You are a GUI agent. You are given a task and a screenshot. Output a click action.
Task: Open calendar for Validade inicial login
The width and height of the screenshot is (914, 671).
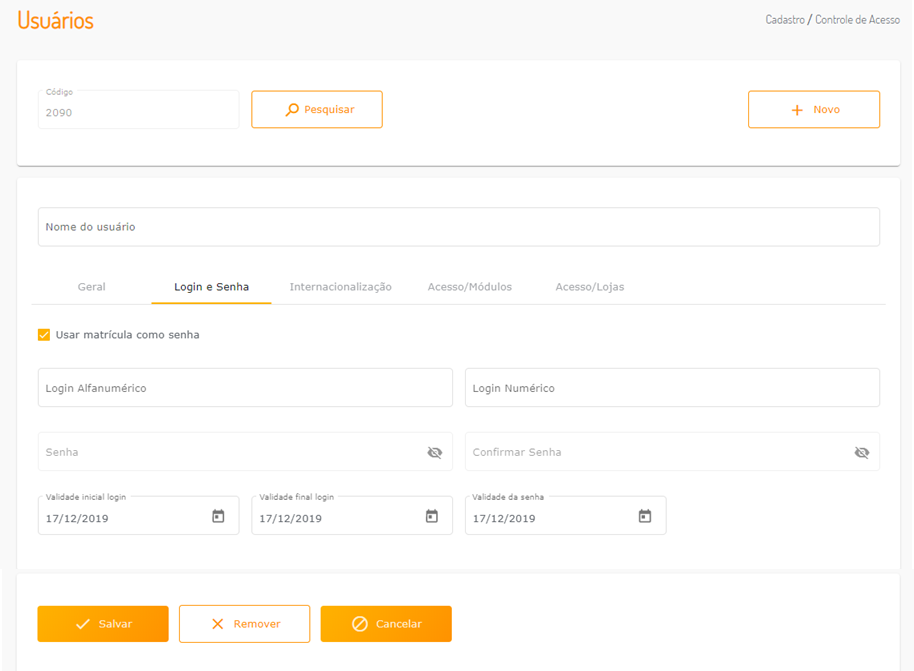coord(218,516)
